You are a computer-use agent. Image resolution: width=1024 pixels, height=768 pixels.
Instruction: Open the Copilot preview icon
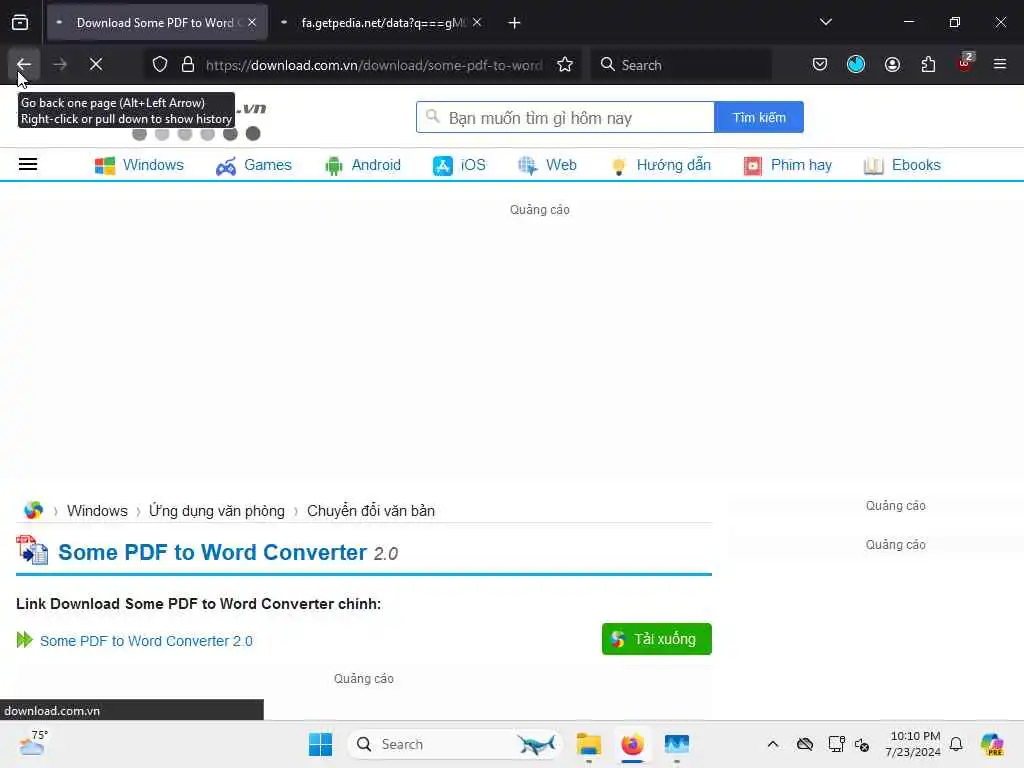pyautogui.click(x=992, y=744)
